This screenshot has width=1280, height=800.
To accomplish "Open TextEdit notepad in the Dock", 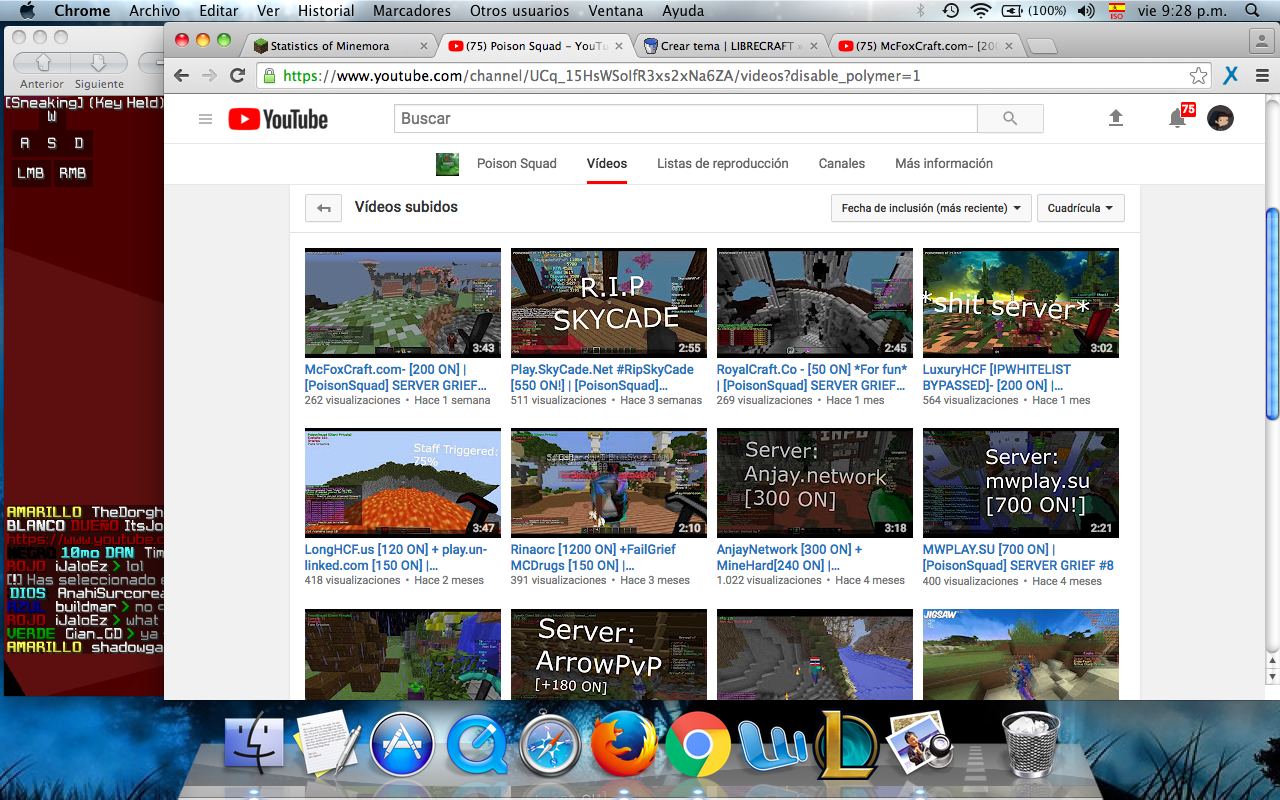I will [x=327, y=744].
